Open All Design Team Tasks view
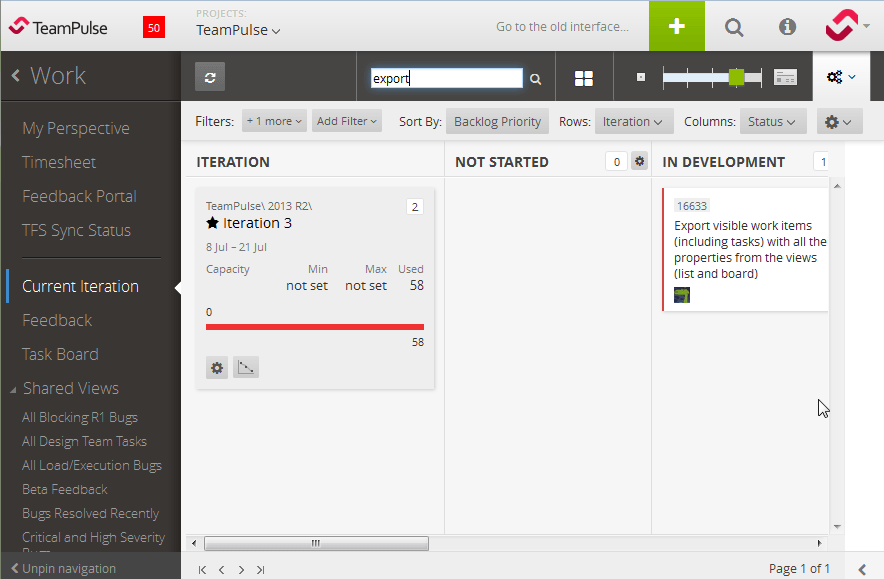This screenshot has height=579, width=884. click(x=84, y=441)
